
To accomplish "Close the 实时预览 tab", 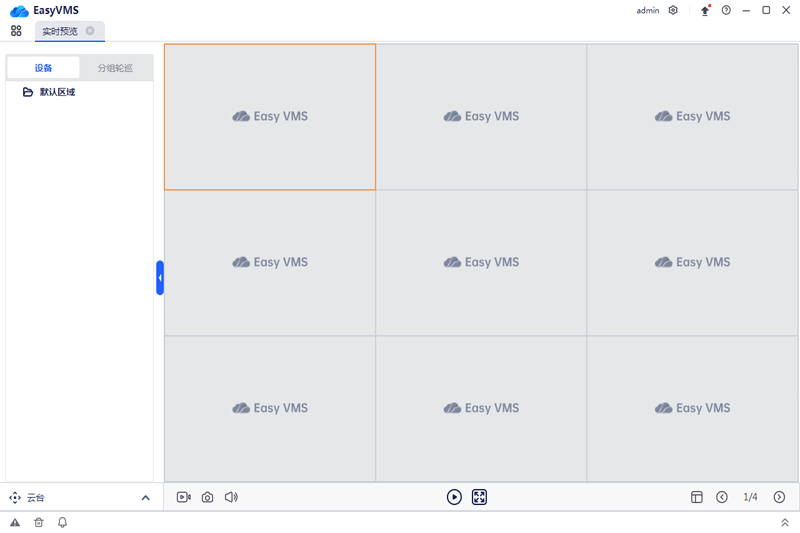I will [x=90, y=31].
